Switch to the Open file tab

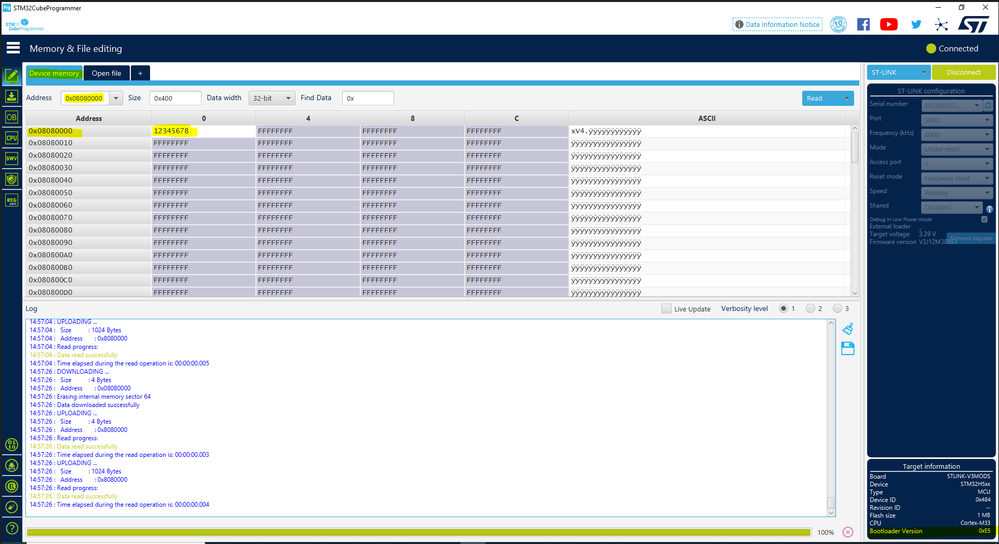click(106, 73)
